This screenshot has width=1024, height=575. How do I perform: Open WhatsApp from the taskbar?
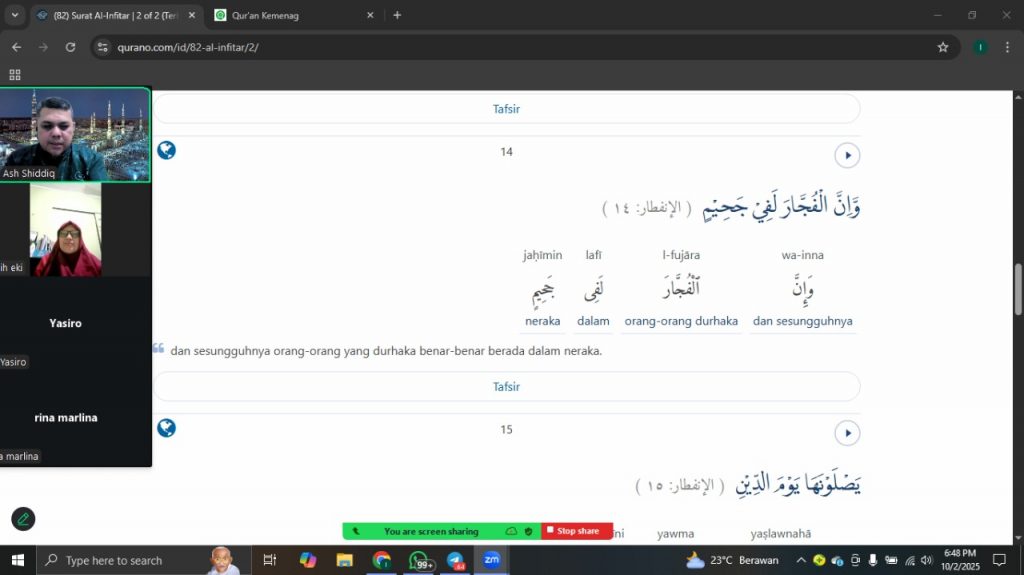click(418, 560)
